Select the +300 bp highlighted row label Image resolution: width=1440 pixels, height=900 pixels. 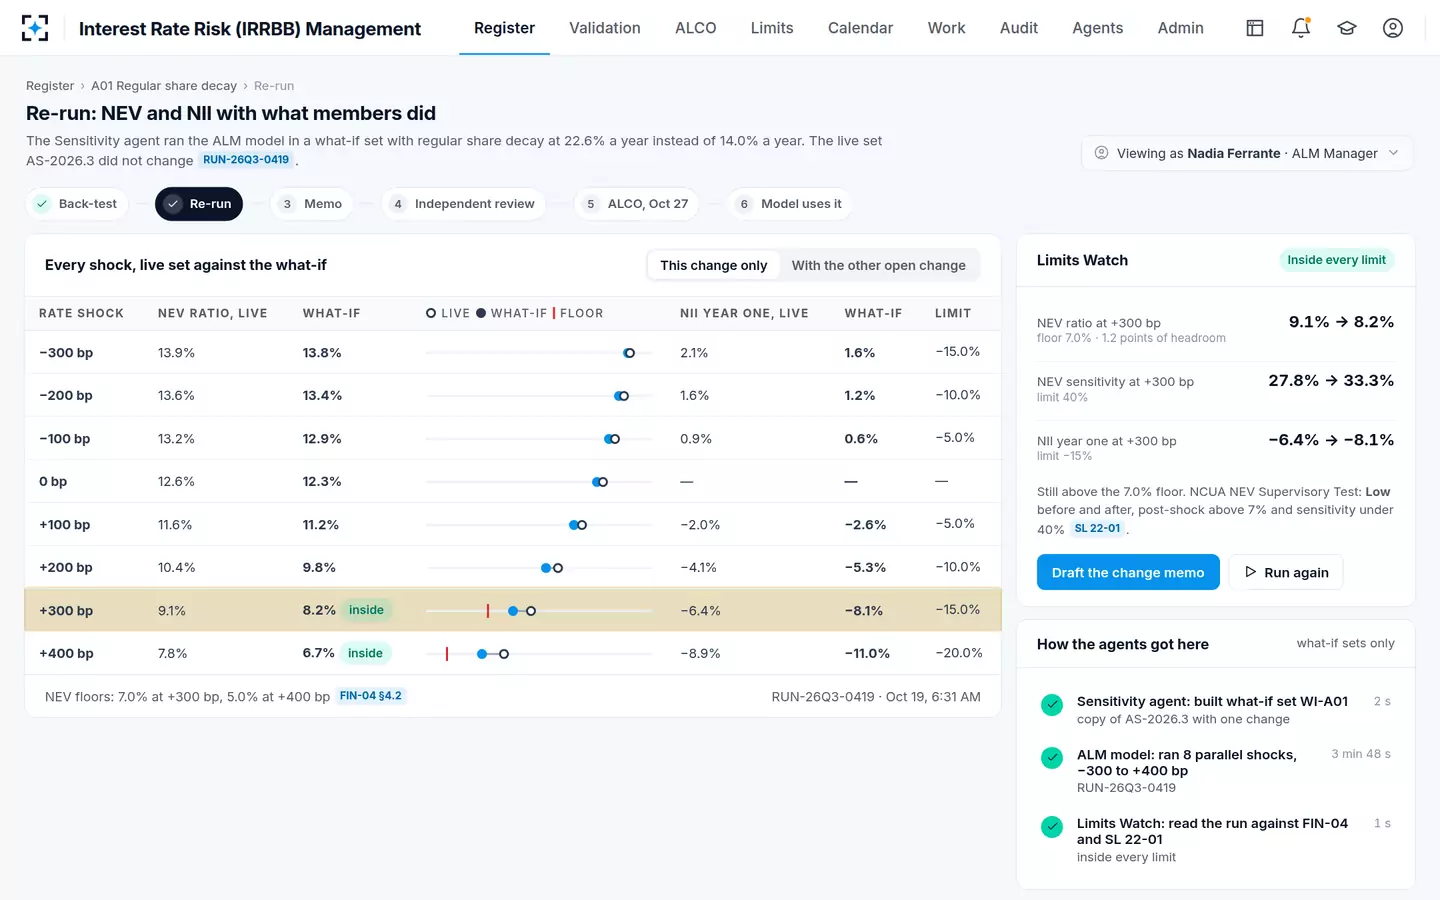point(66,611)
